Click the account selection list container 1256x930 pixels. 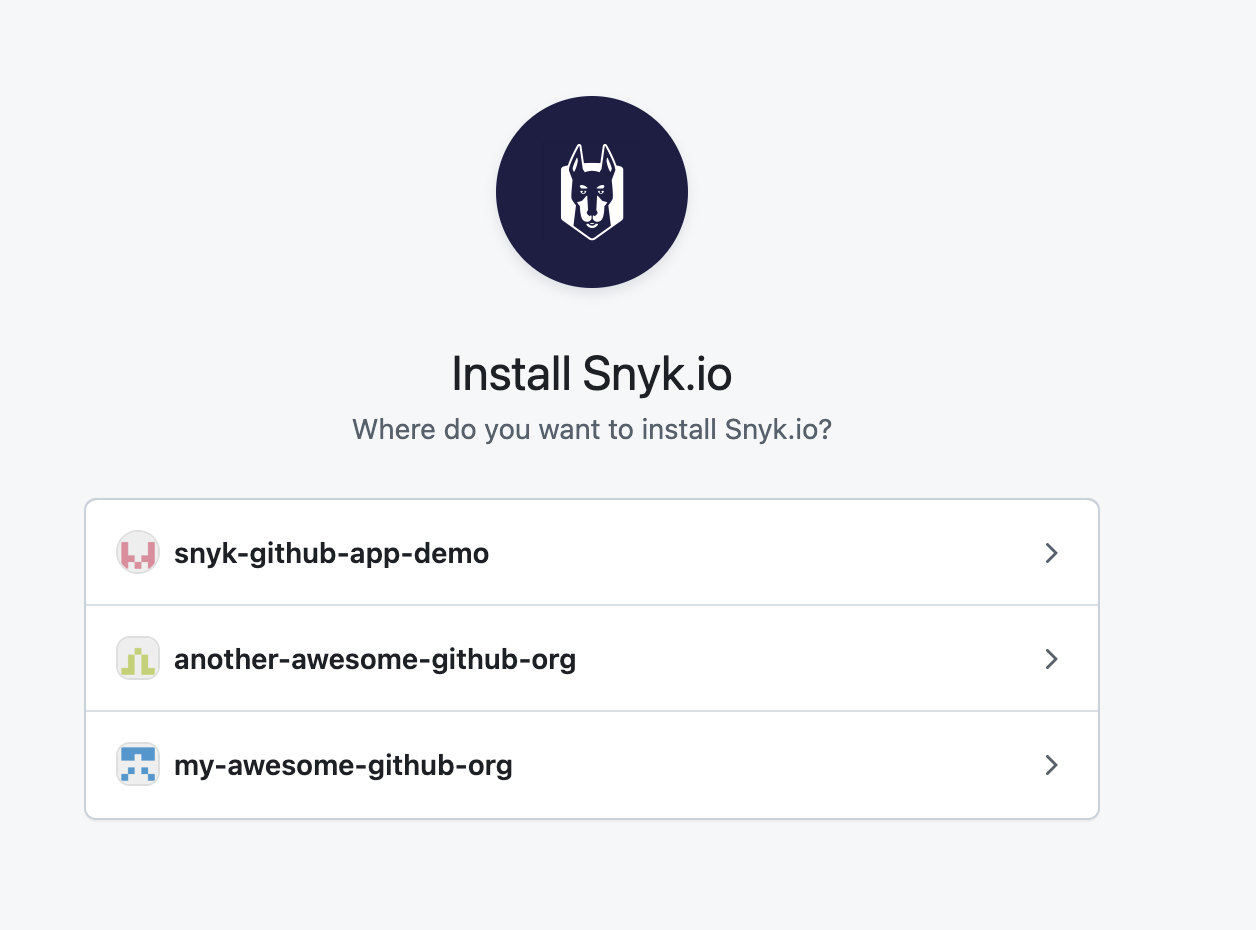[591, 658]
